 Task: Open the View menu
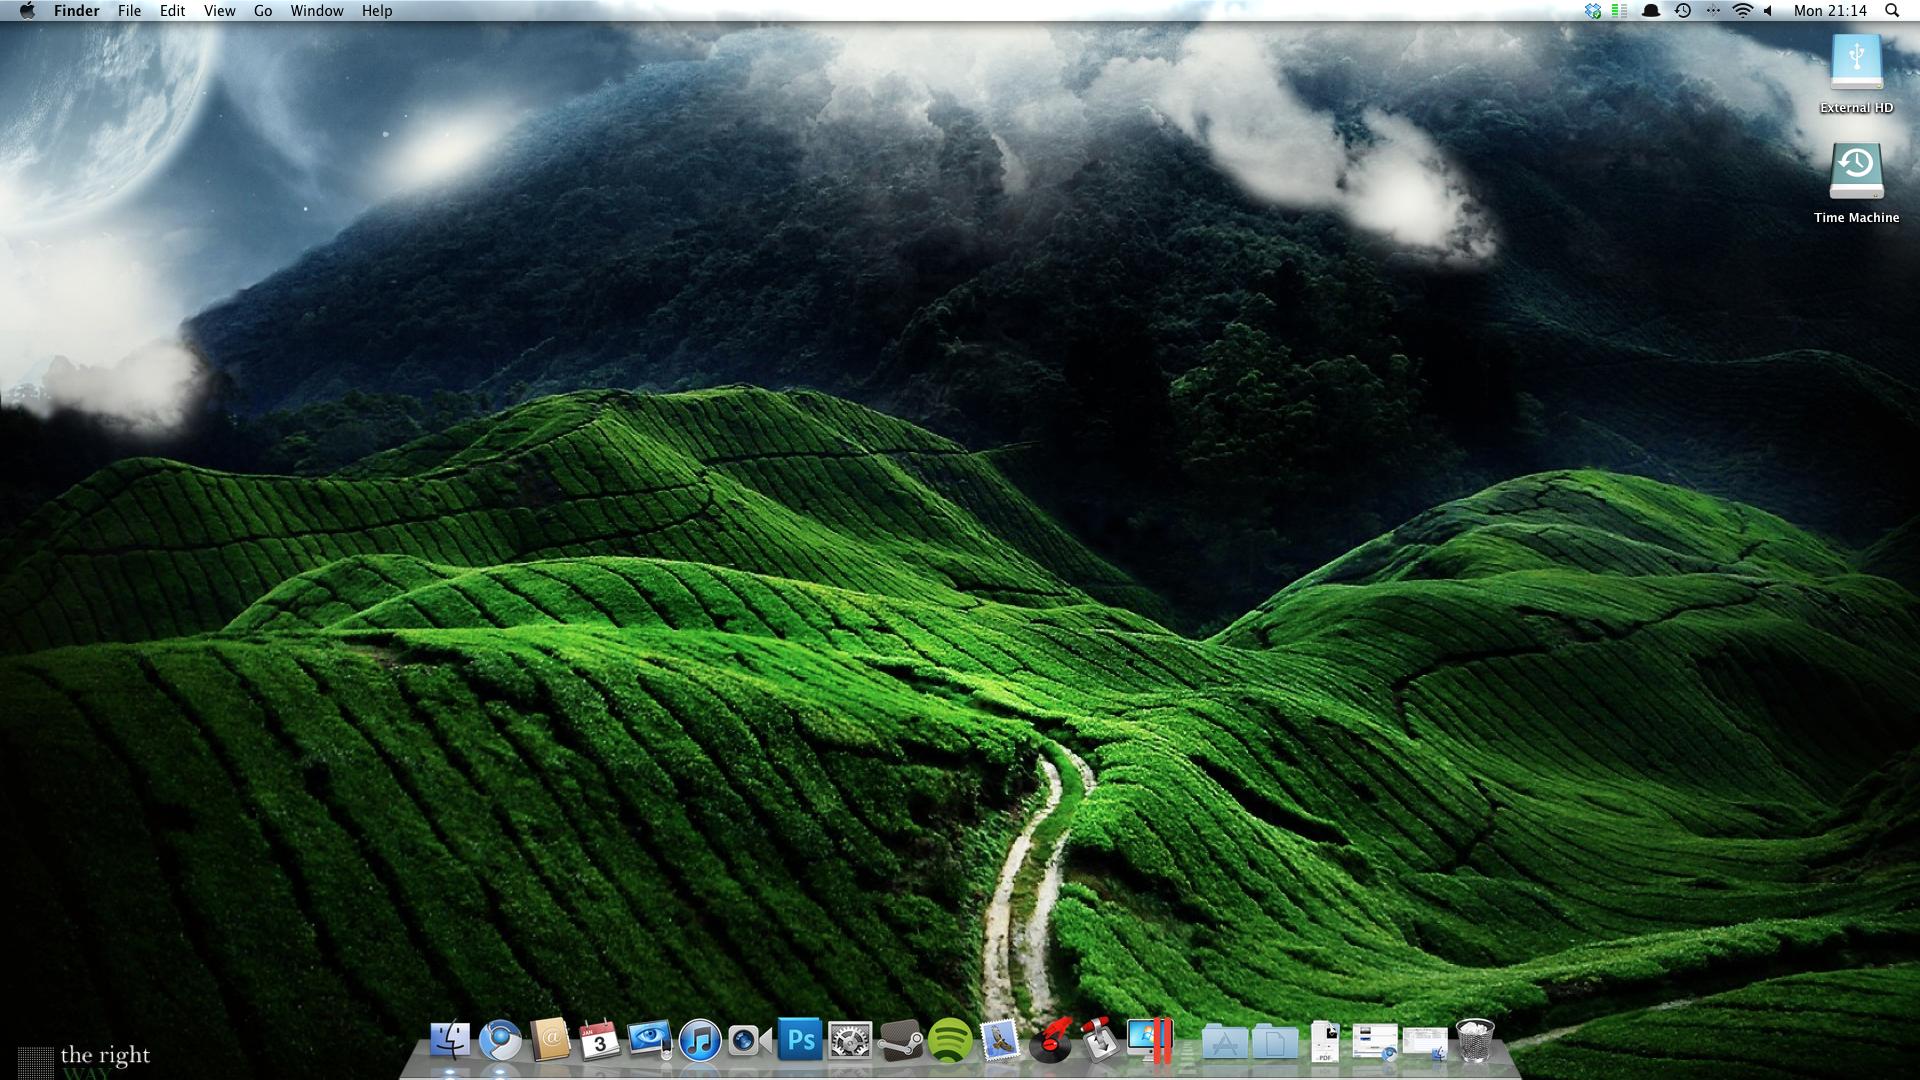click(219, 11)
